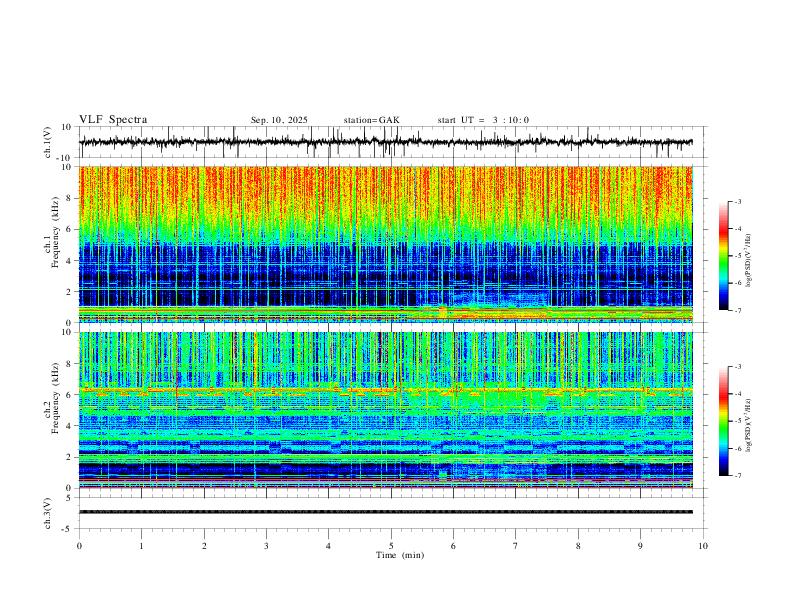792x612 pixels.
Task: Click the "-3" label on the upper color bar
Action: click(738, 201)
